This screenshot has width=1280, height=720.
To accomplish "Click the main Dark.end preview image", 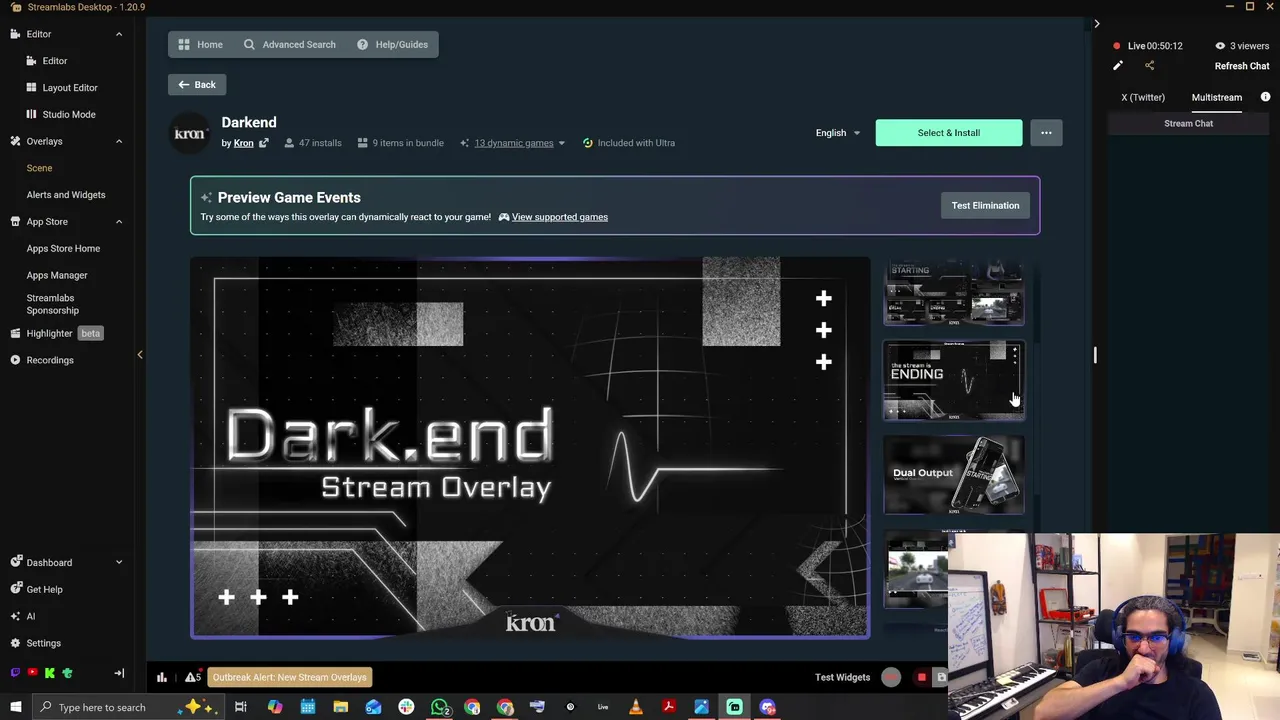I will tap(530, 447).
